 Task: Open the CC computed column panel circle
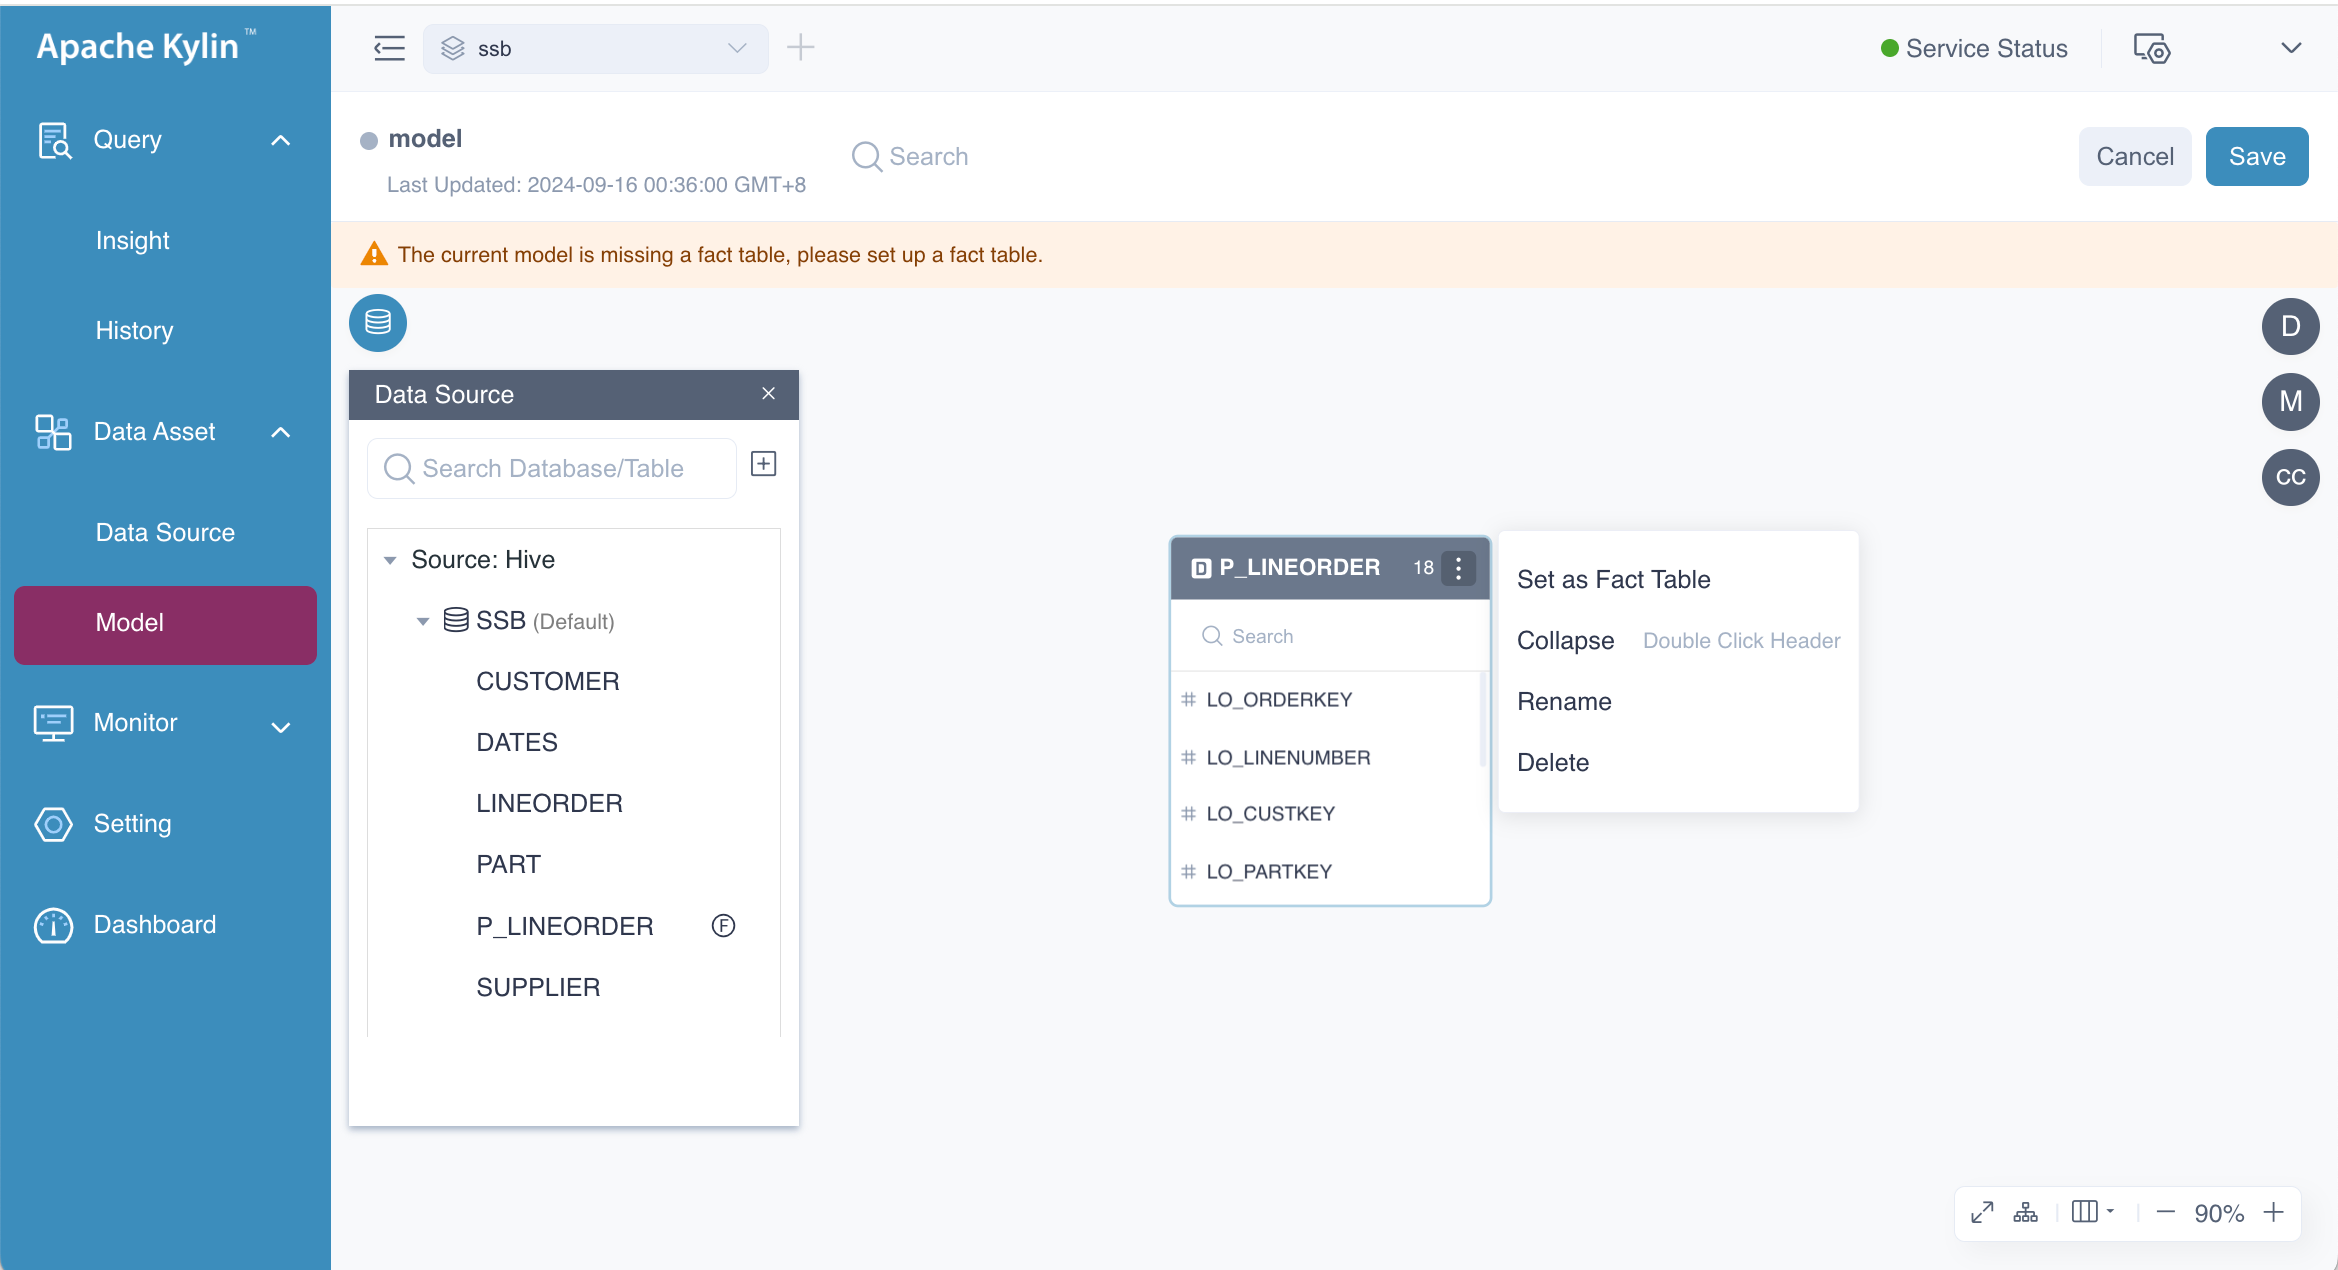[2290, 477]
